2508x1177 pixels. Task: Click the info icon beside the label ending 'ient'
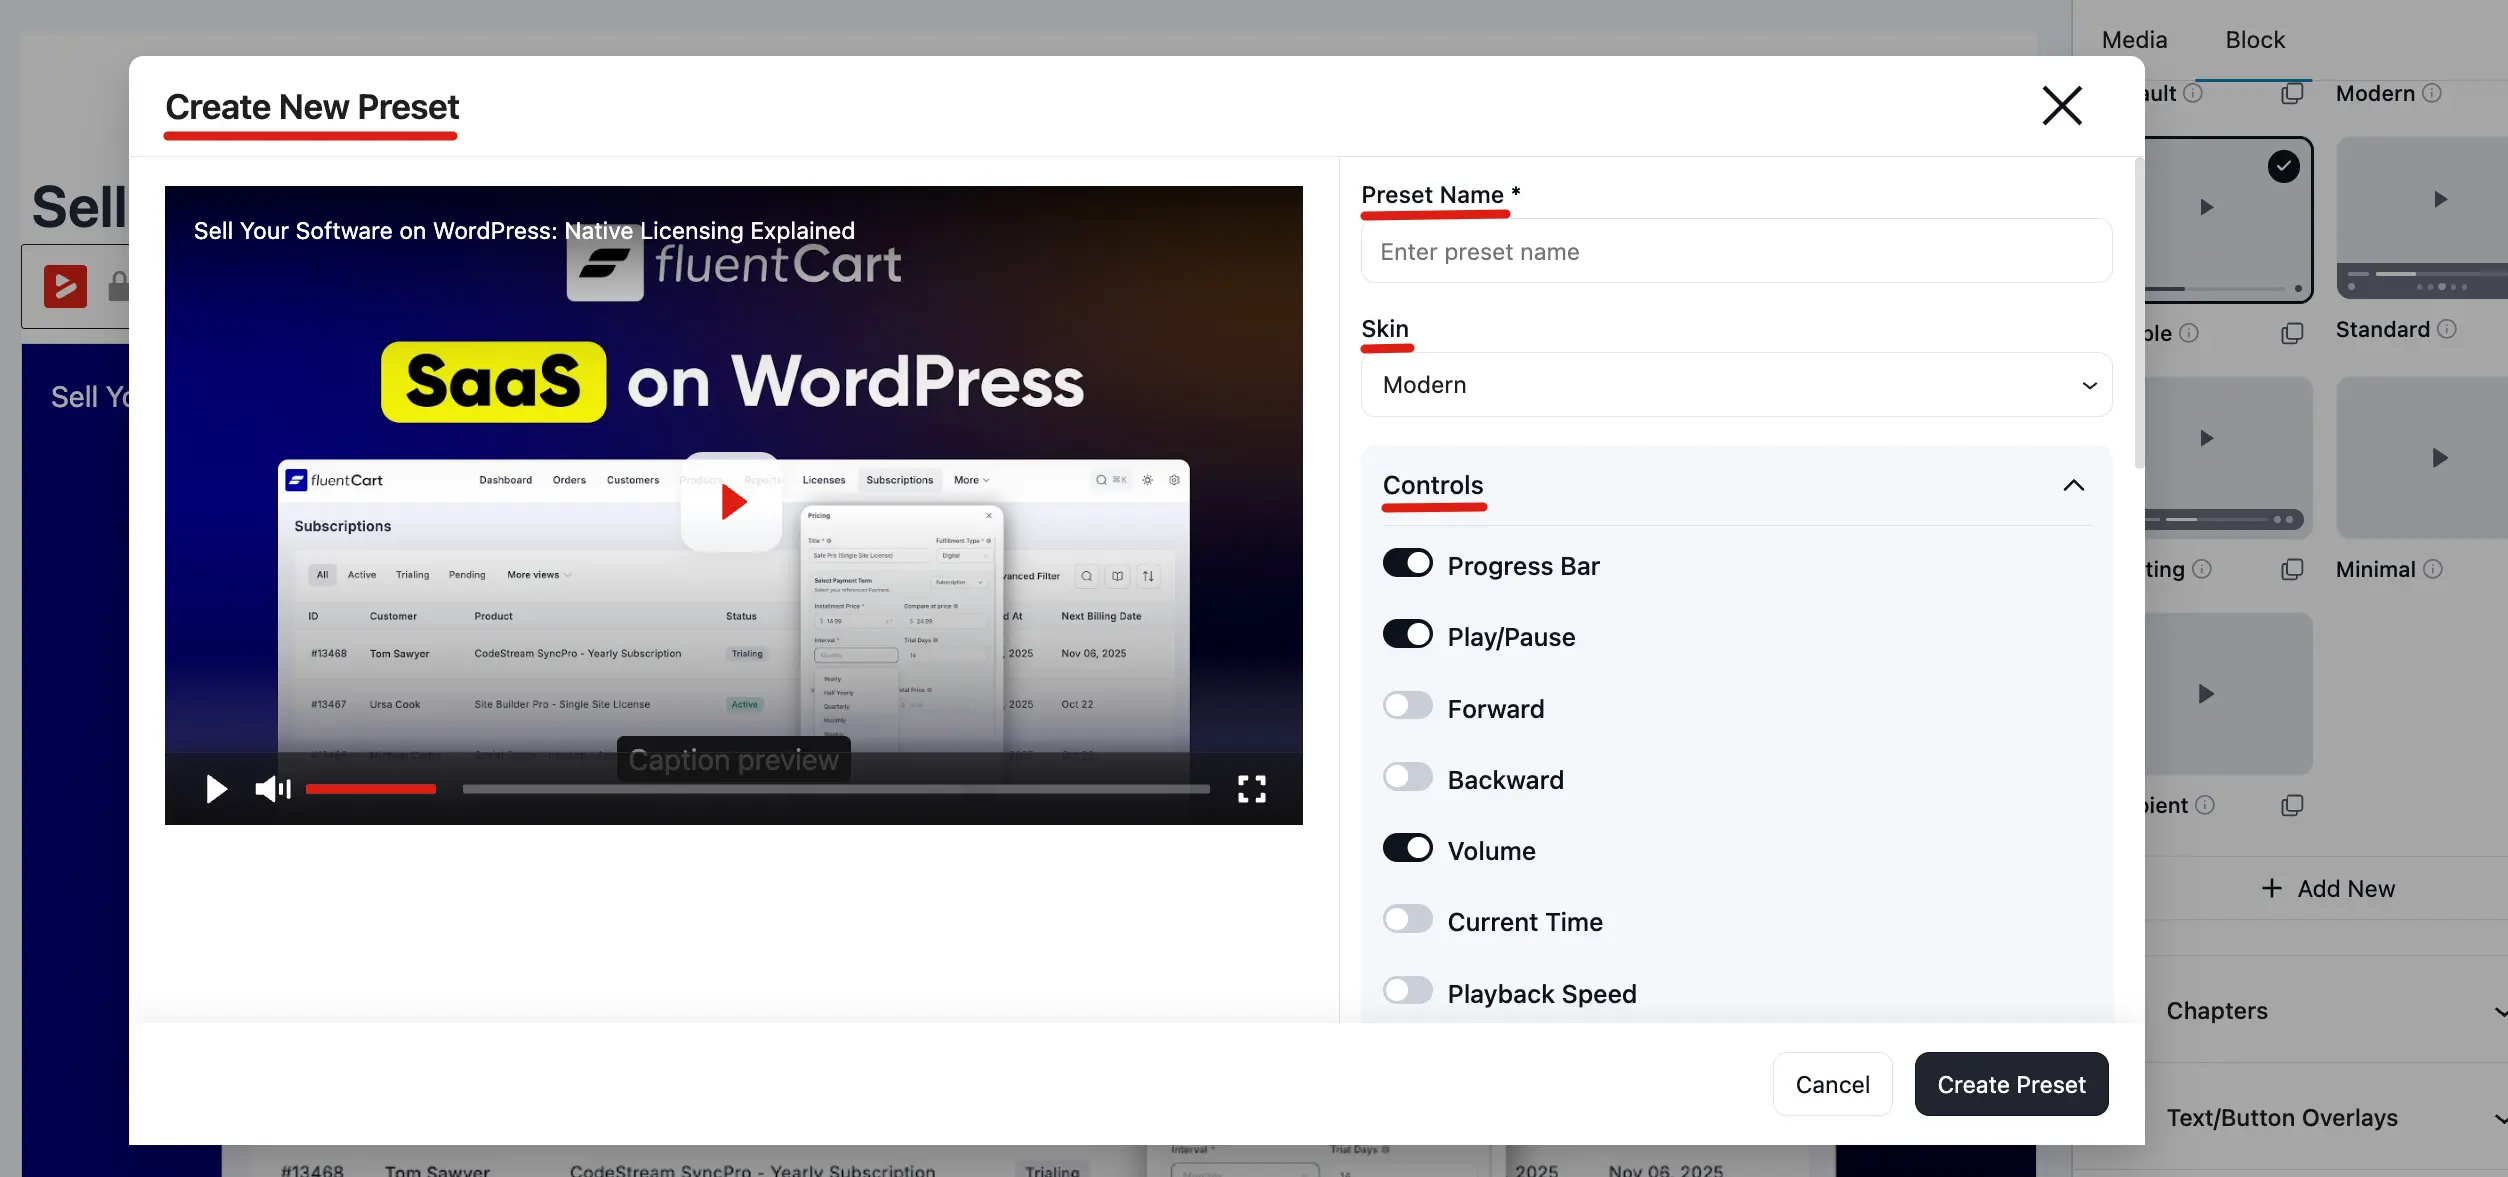tap(2205, 805)
